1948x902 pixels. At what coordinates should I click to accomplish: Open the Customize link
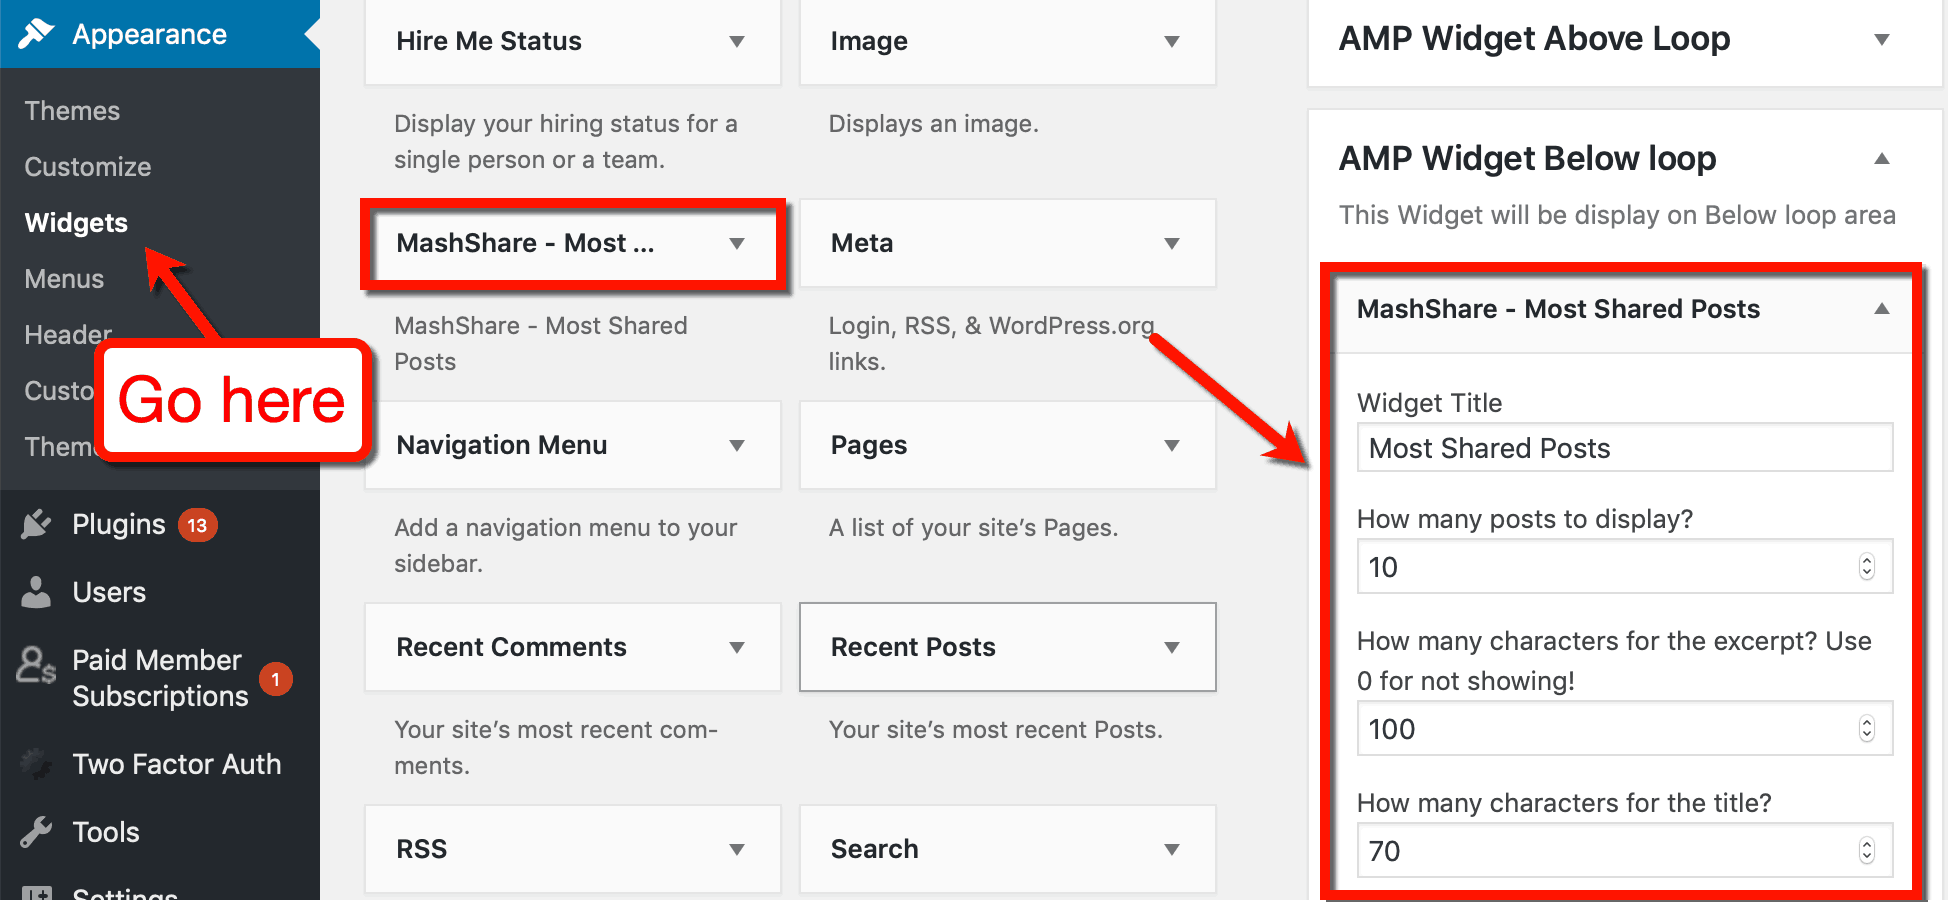pyautogui.click(x=87, y=166)
